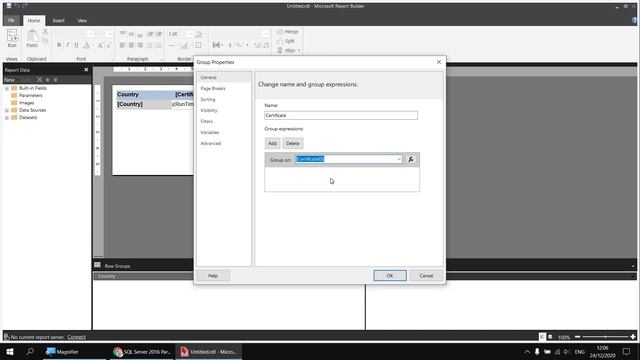
Task: Click the increase indent icon
Action: 159,34
